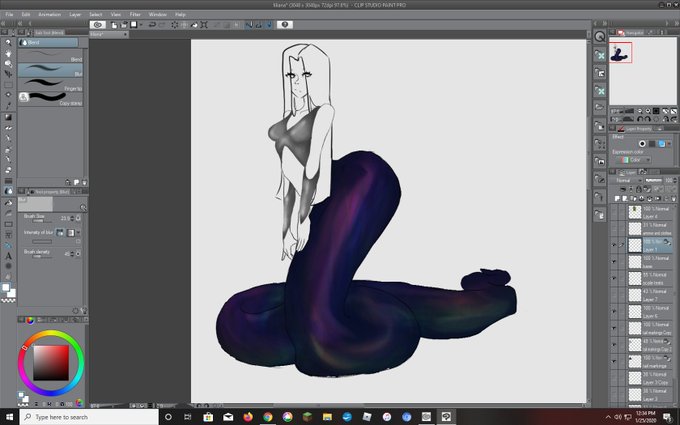The width and height of the screenshot is (680, 425).
Task: Switch to the Navigator tab
Action: coord(631,33)
